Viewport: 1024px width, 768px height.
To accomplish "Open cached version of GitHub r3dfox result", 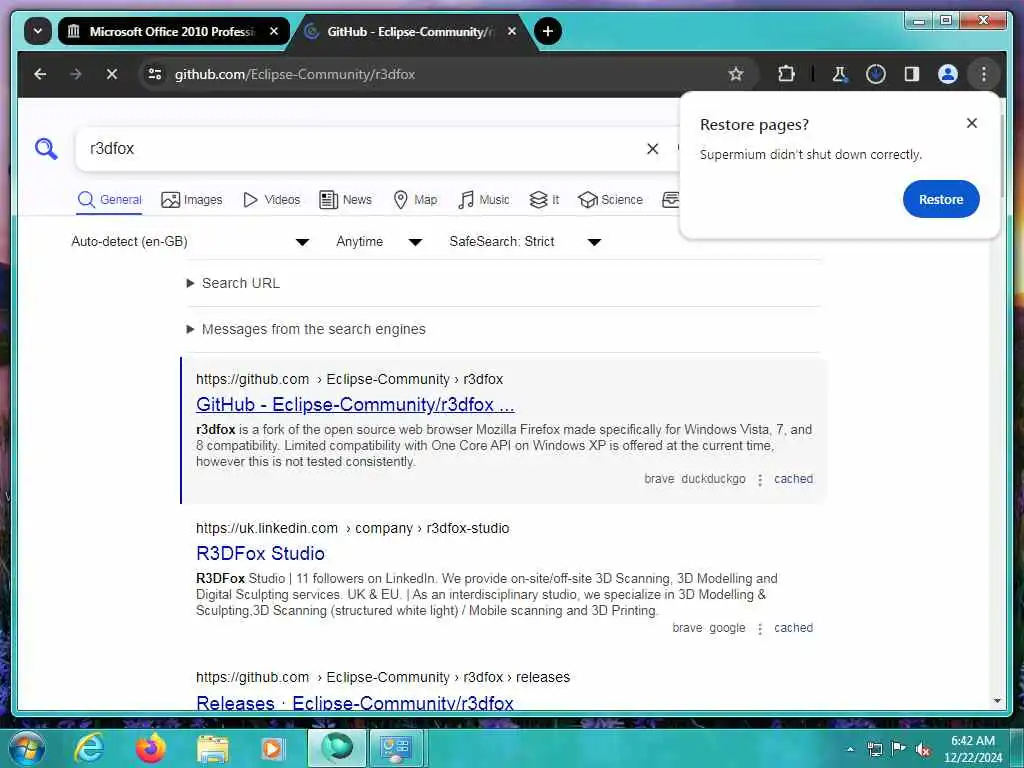I will [793, 479].
